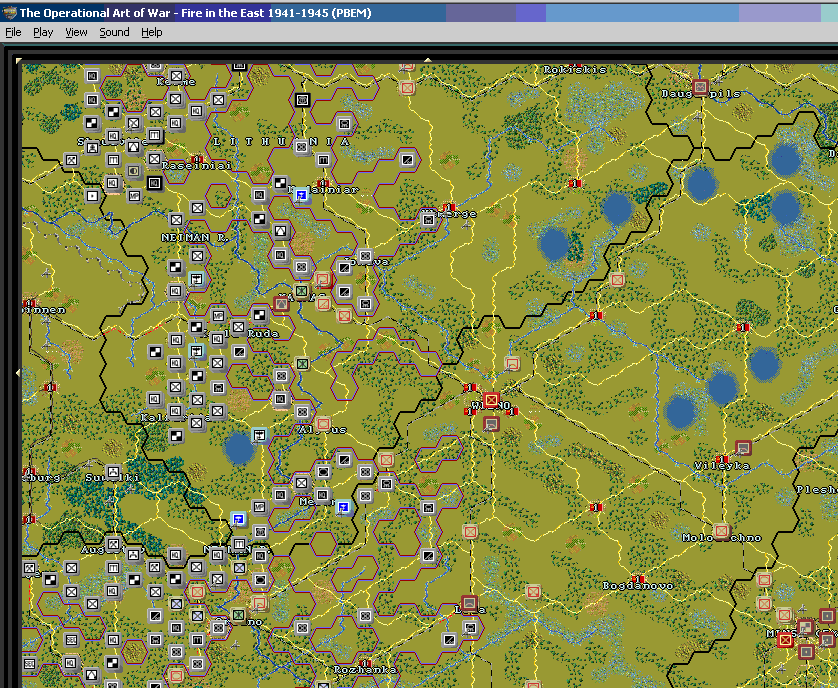
Task: Click the red objective marker at Vileyka
Action: pos(722,459)
